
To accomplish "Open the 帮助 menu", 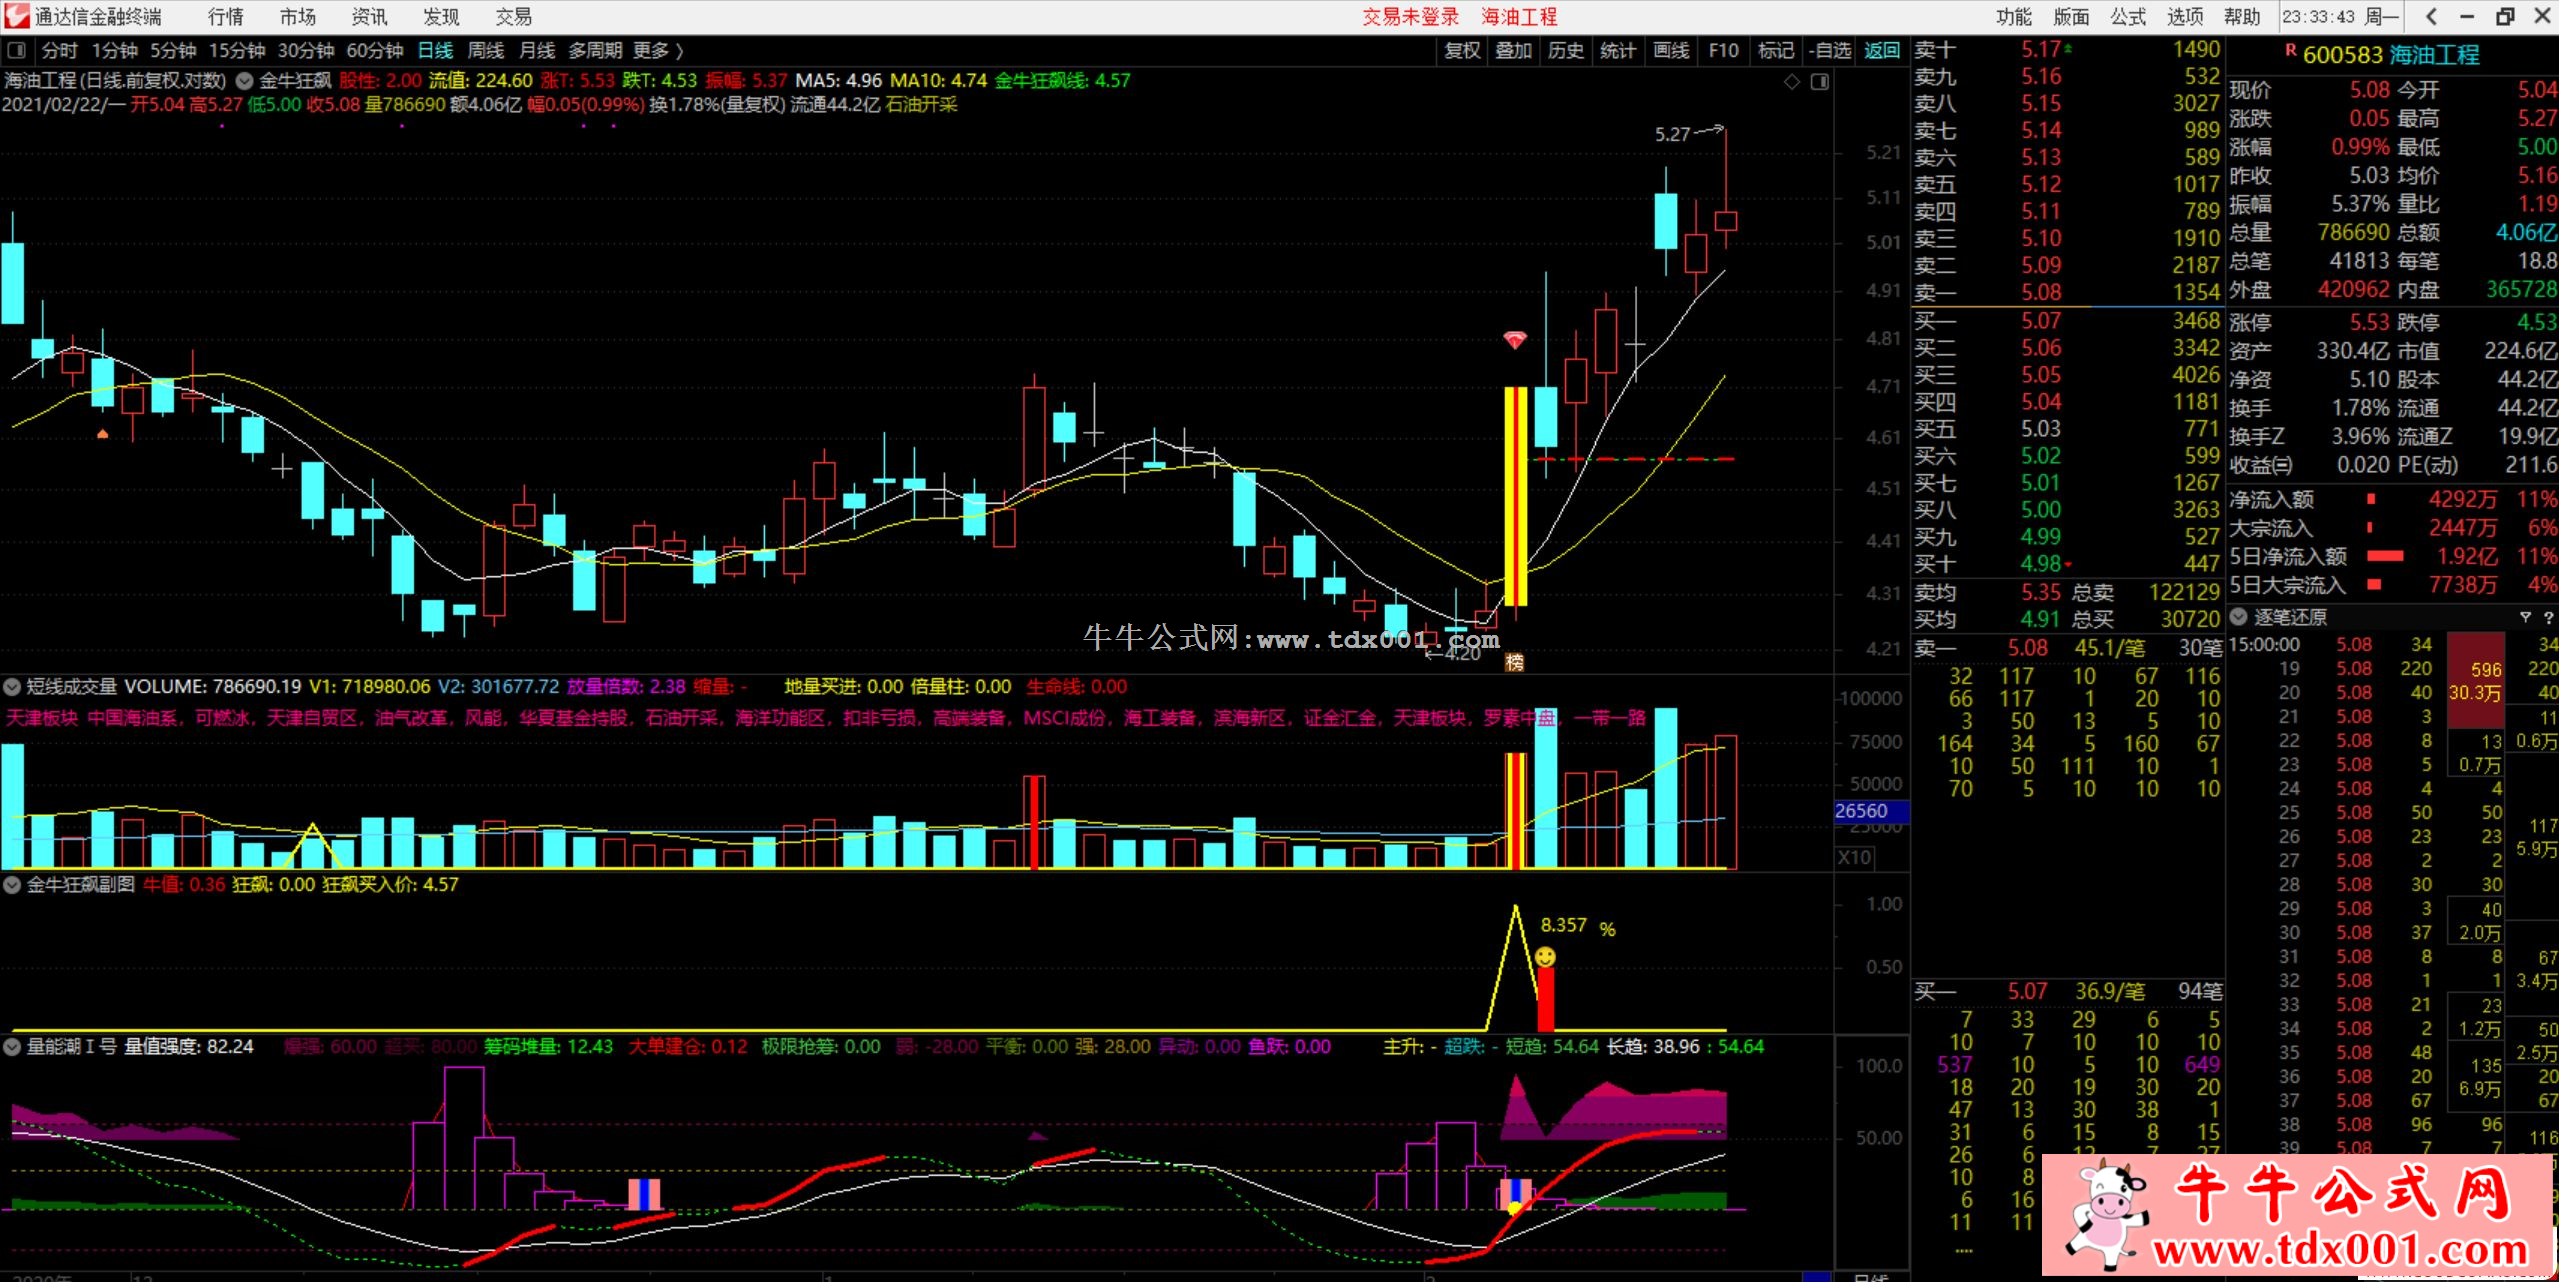I will point(2243,16).
